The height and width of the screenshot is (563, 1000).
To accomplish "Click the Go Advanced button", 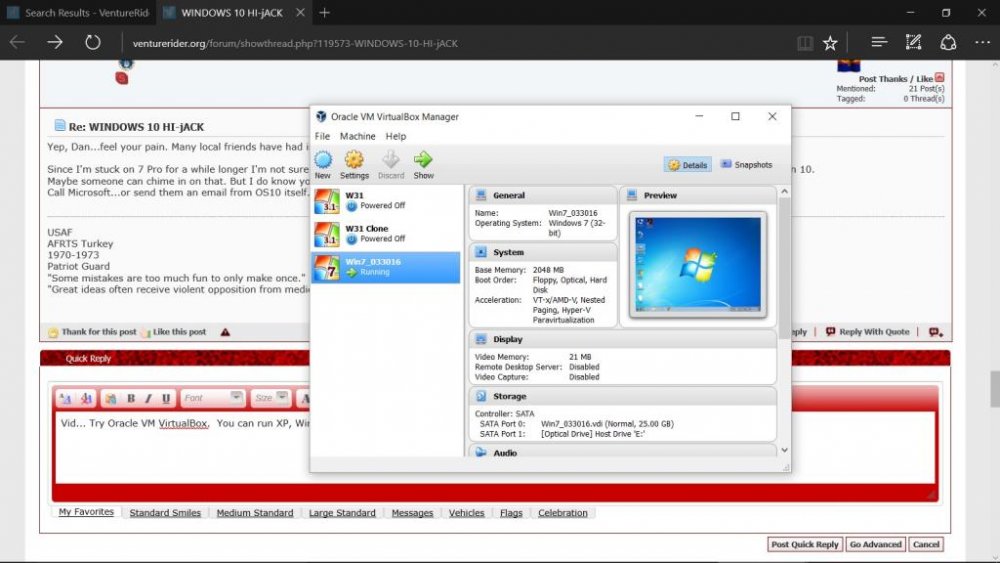I will 875,545.
